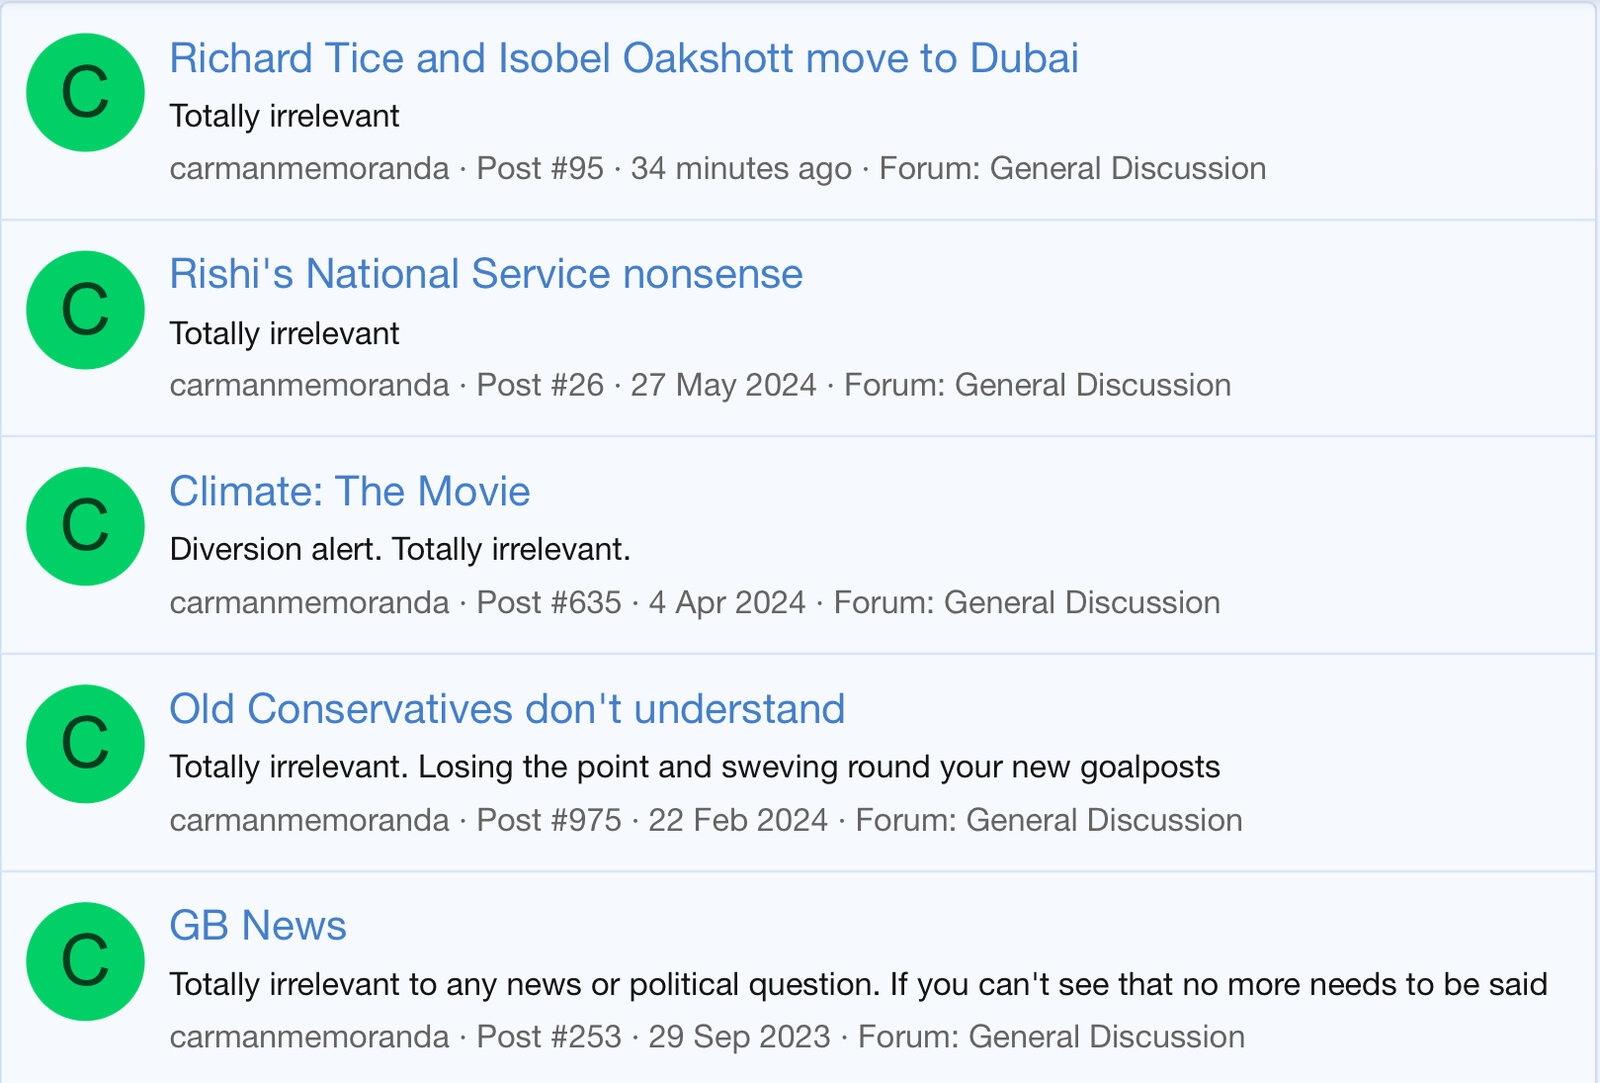Open the GB News thread
This screenshot has width=1600, height=1083.
(258, 926)
